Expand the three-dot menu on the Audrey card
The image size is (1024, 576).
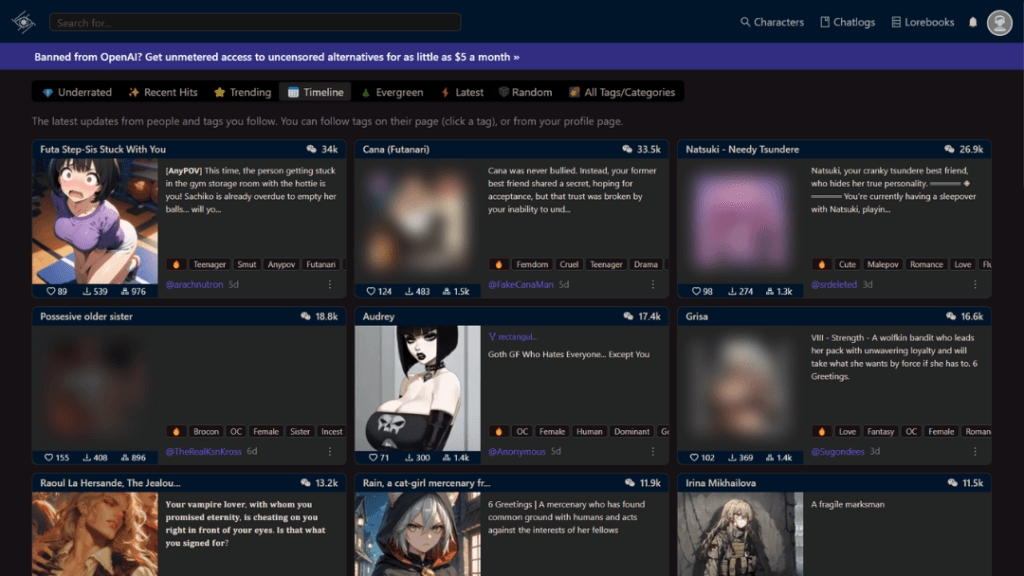click(x=653, y=451)
